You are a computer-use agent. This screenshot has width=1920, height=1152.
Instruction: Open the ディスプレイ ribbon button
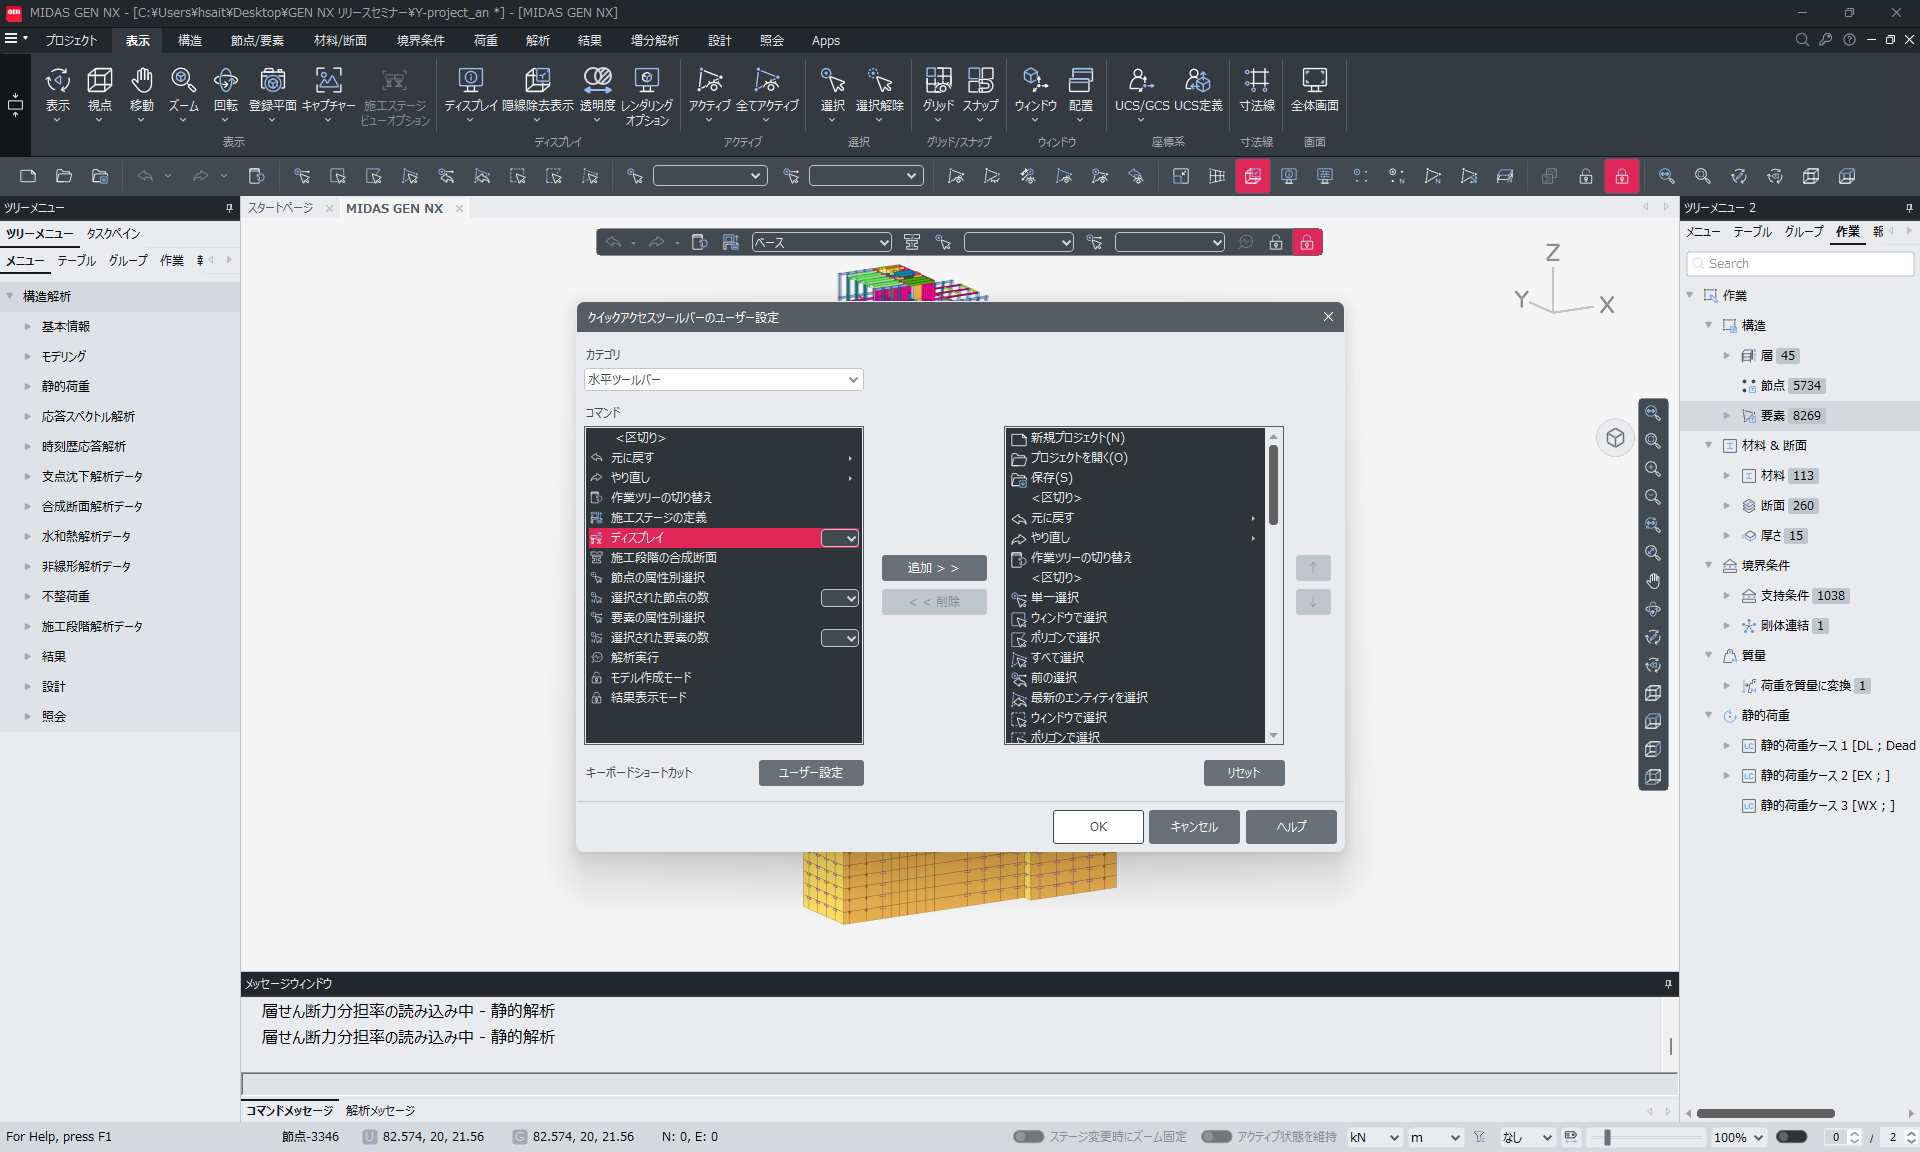pos(470,92)
